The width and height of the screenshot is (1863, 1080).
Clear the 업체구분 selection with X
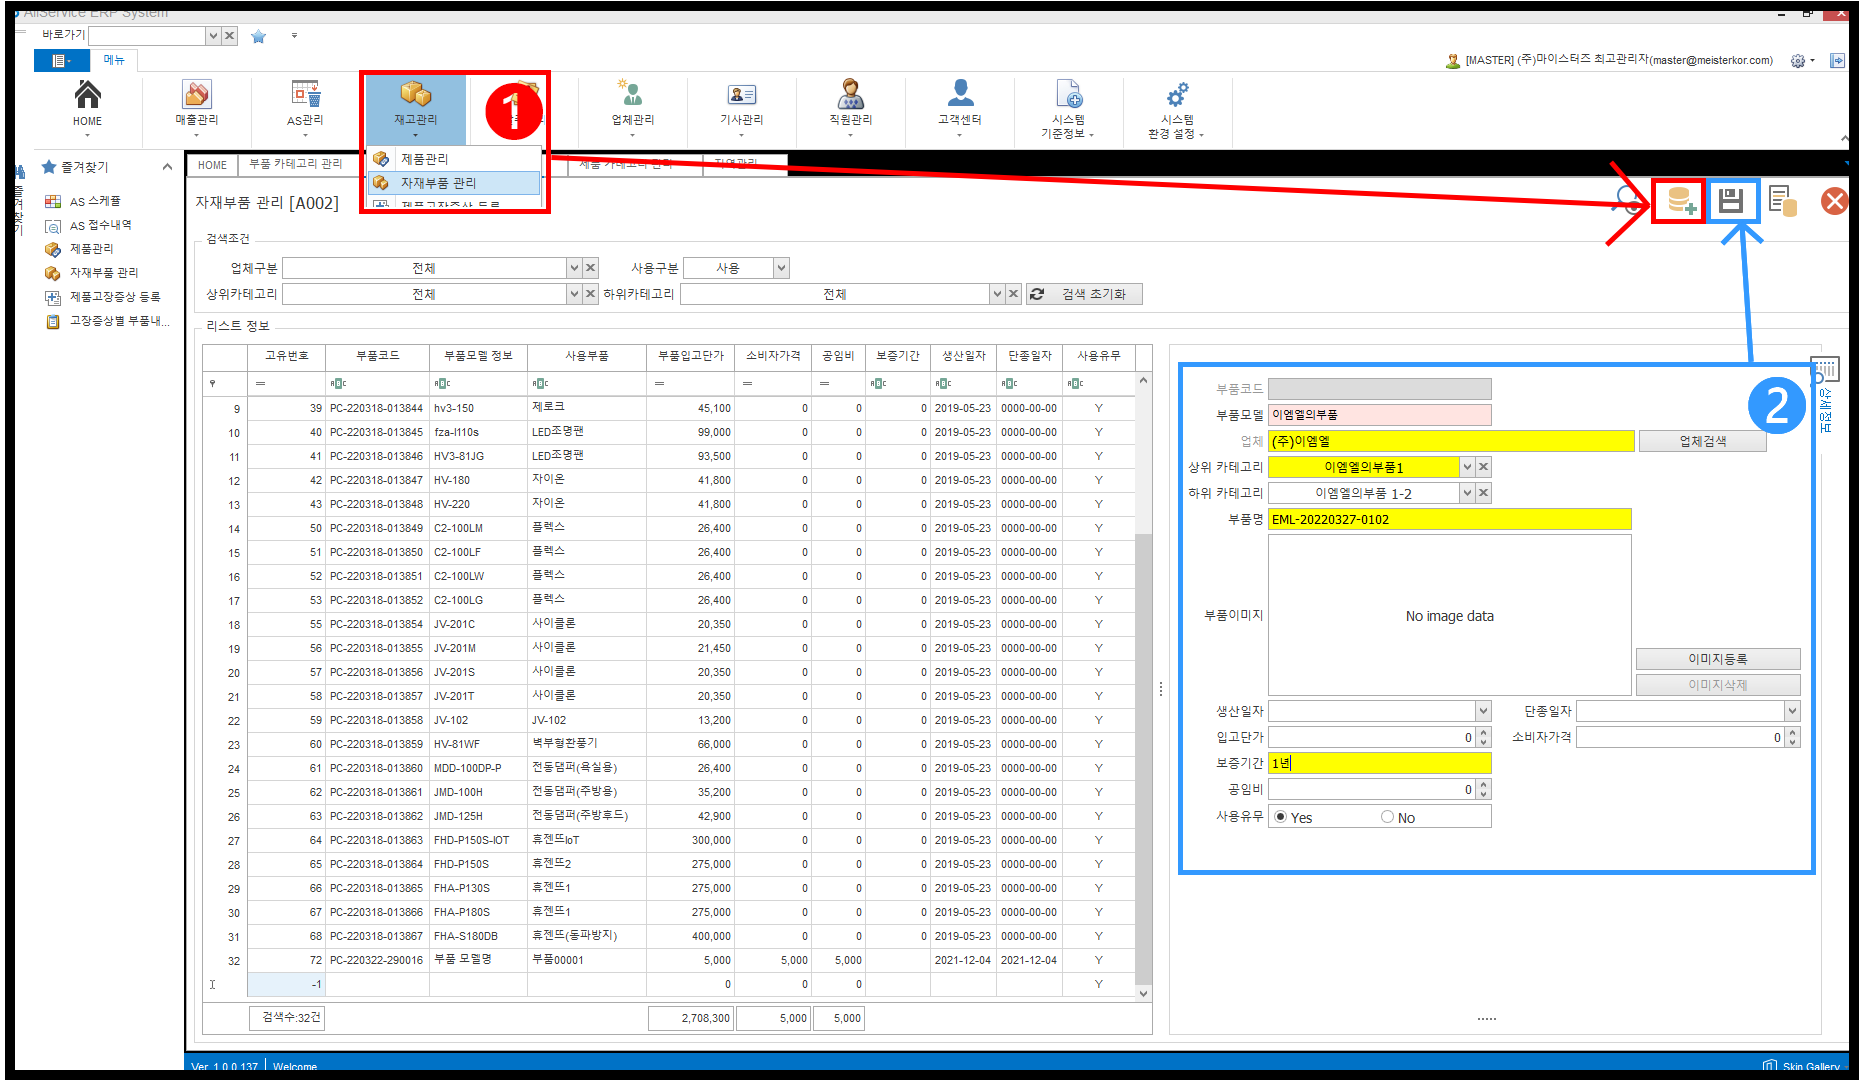590,268
